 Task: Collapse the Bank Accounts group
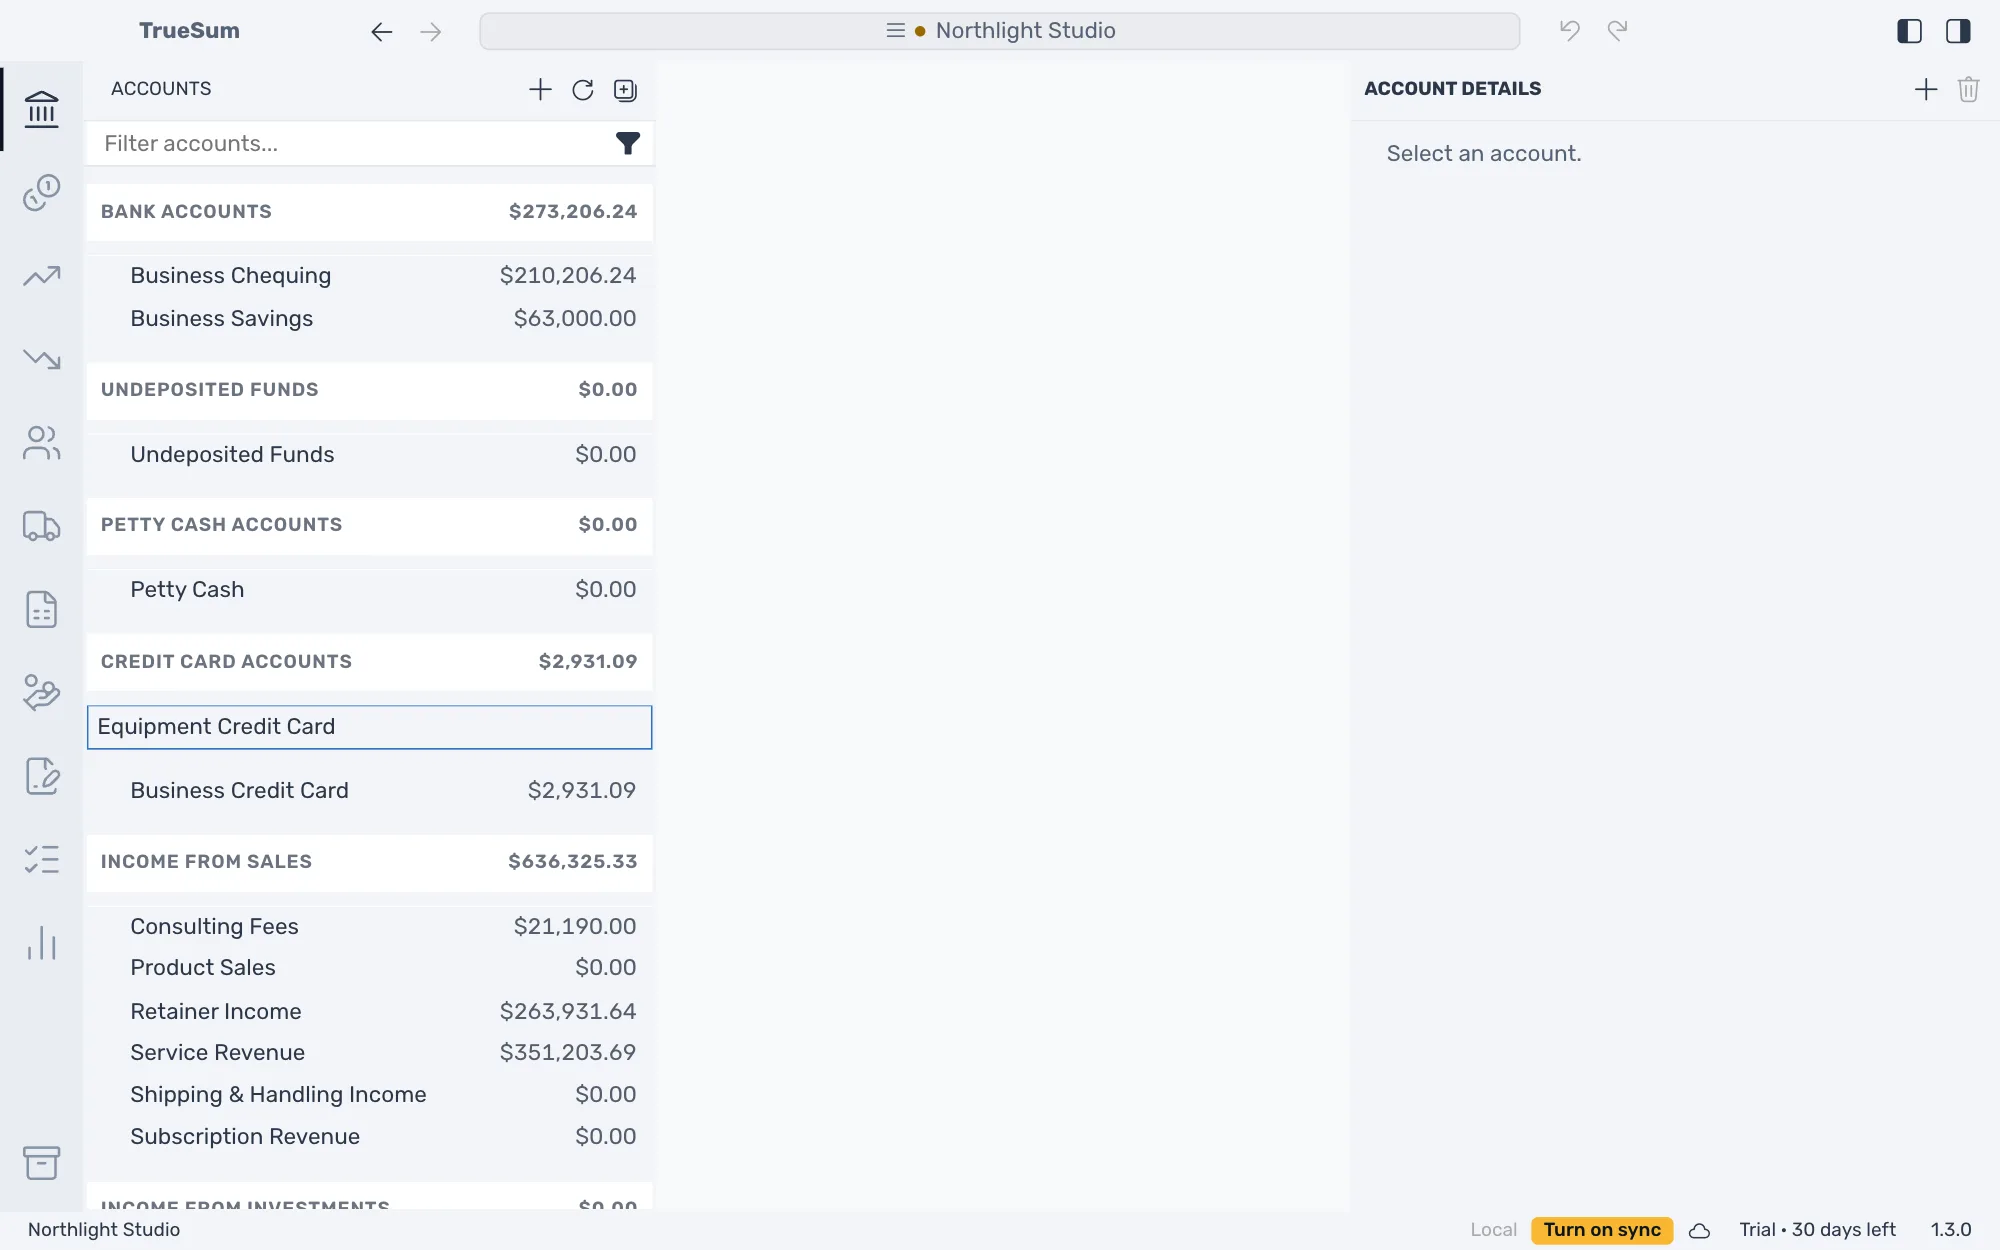coord(369,212)
